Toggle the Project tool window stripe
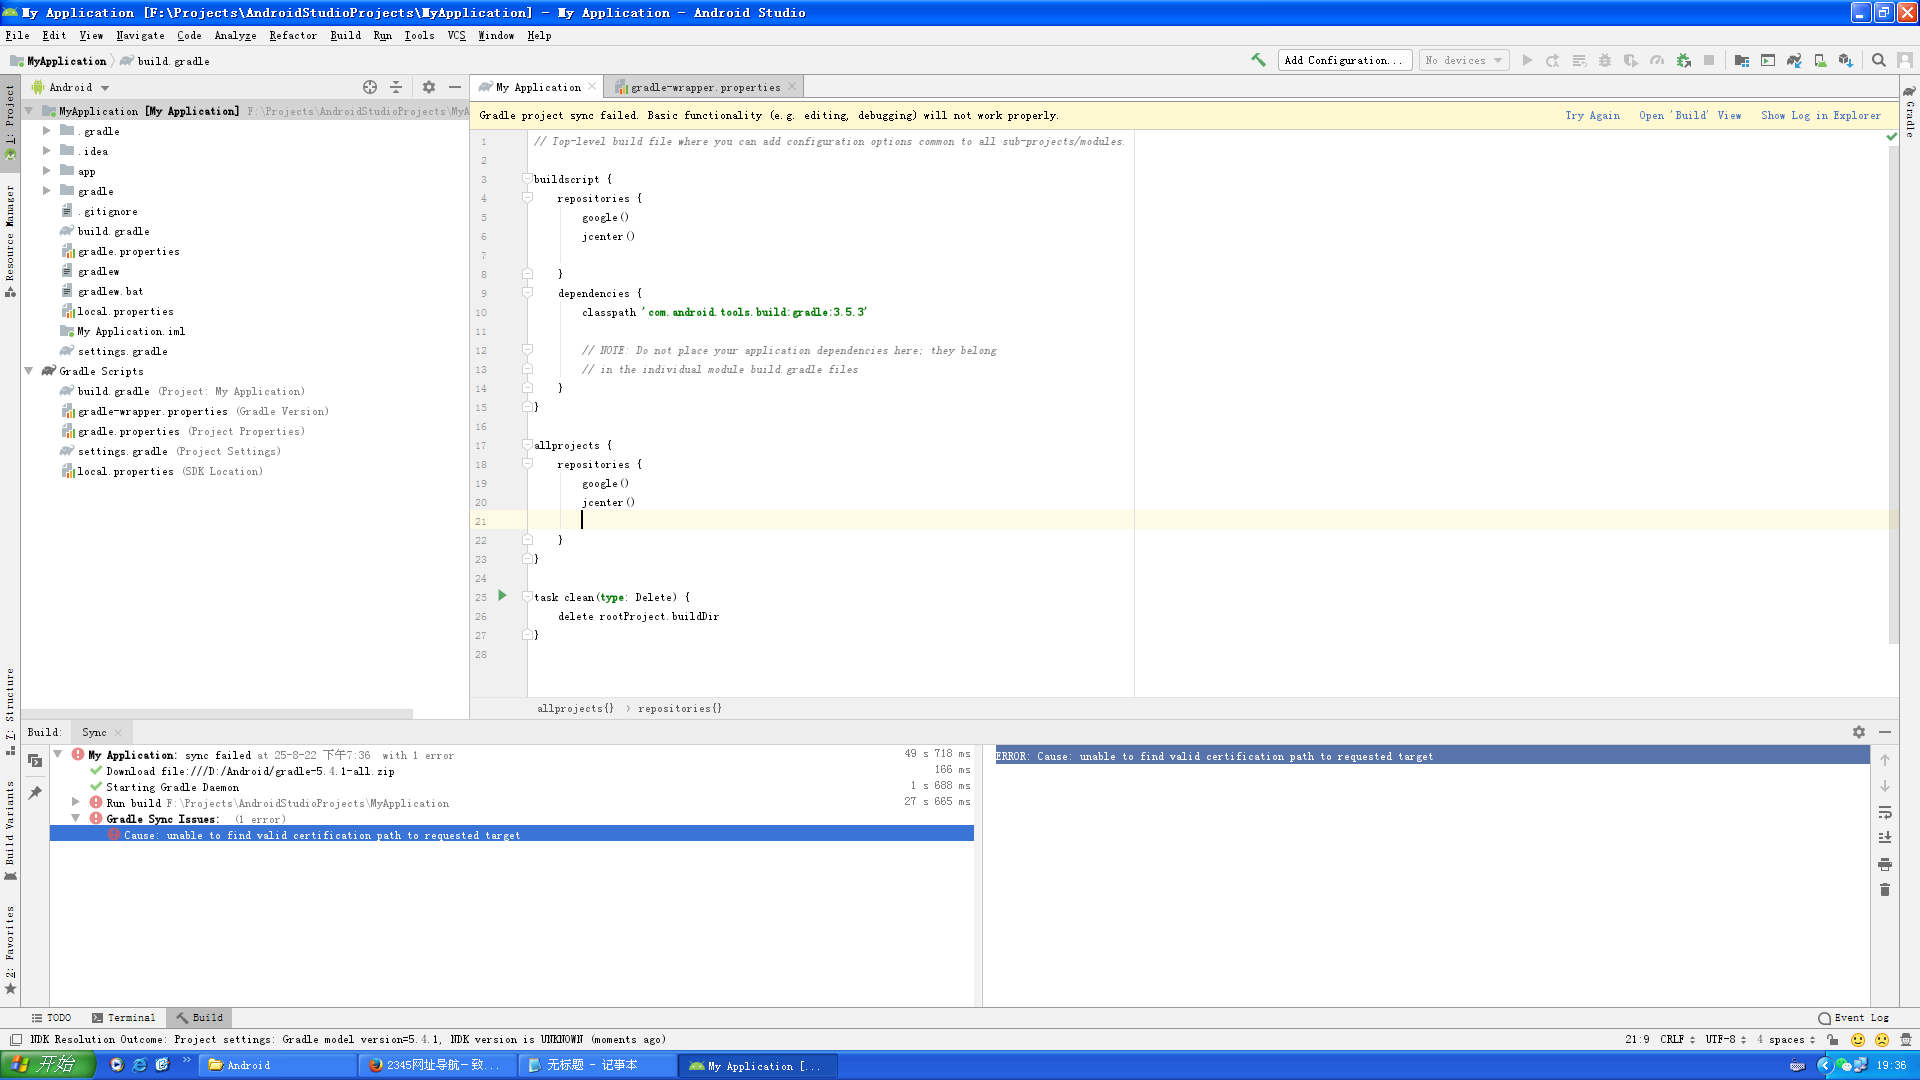This screenshot has width=1920, height=1080. 10,122
